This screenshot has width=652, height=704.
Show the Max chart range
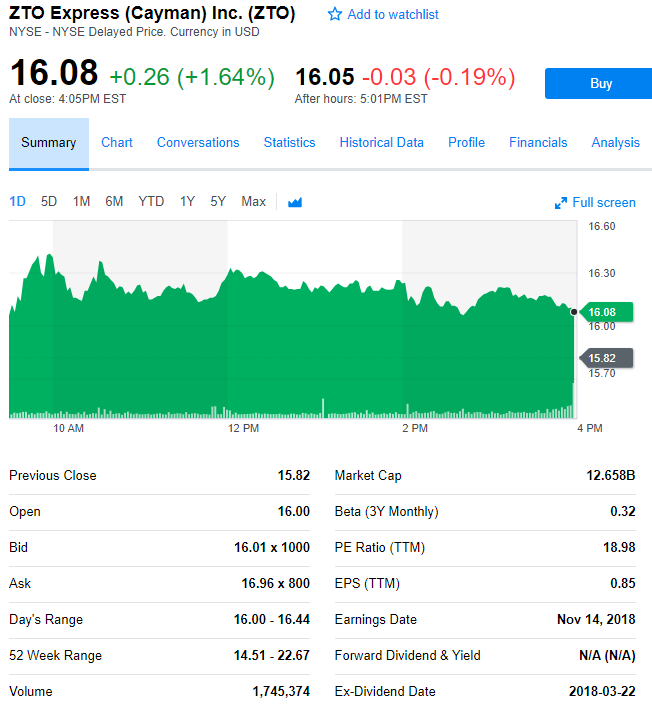coord(254,202)
